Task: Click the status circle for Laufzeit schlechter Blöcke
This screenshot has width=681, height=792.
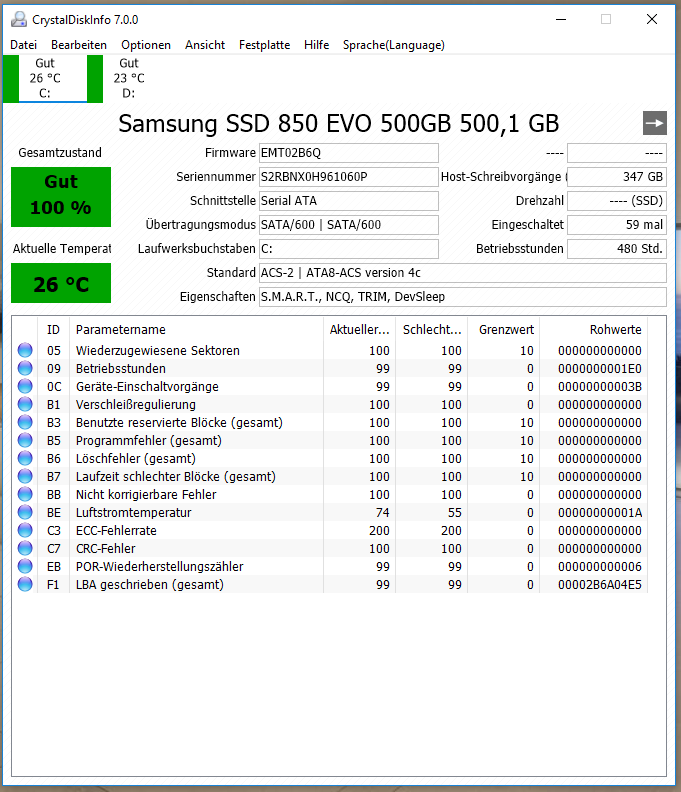Action: (x=25, y=476)
